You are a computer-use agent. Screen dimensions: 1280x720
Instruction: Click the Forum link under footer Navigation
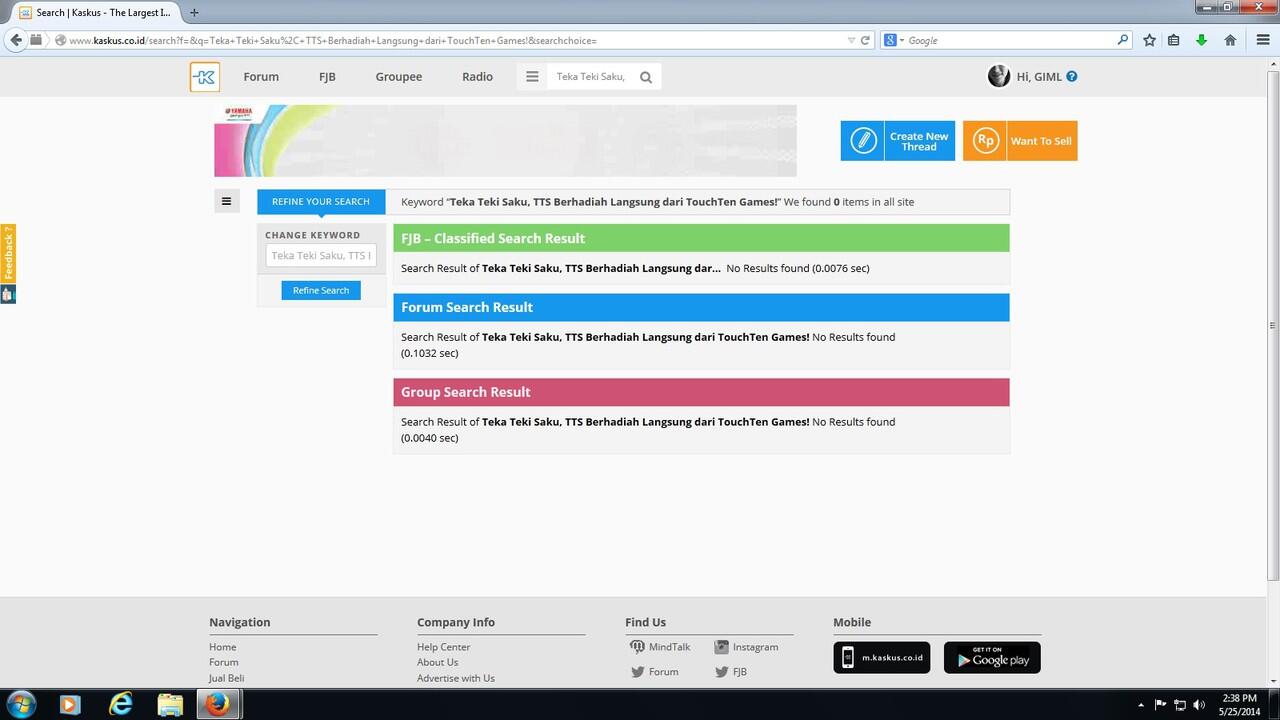(x=223, y=662)
